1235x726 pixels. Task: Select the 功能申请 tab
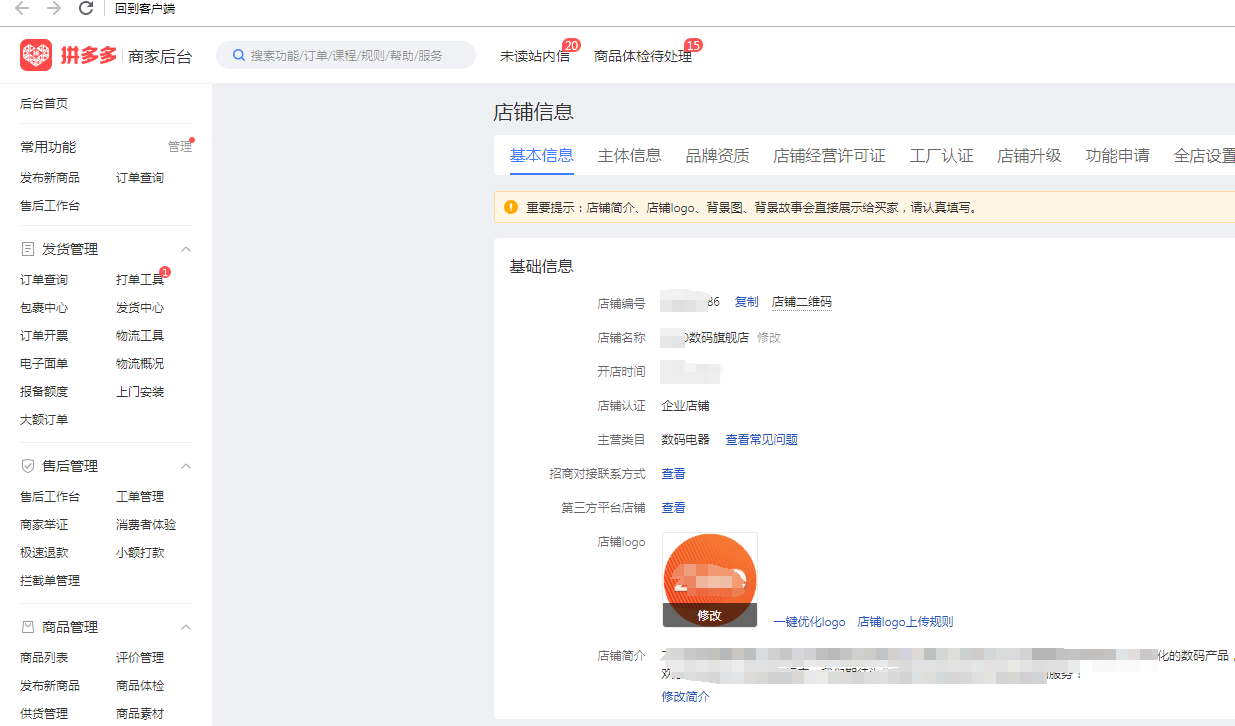1118,155
